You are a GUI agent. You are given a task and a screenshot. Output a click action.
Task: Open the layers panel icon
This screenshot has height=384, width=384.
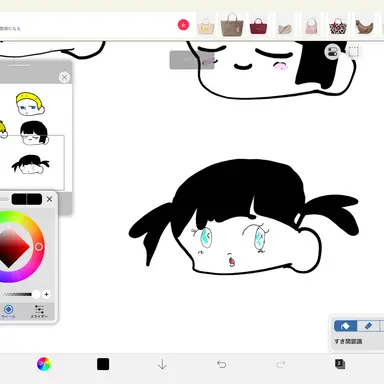pos(340,364)
